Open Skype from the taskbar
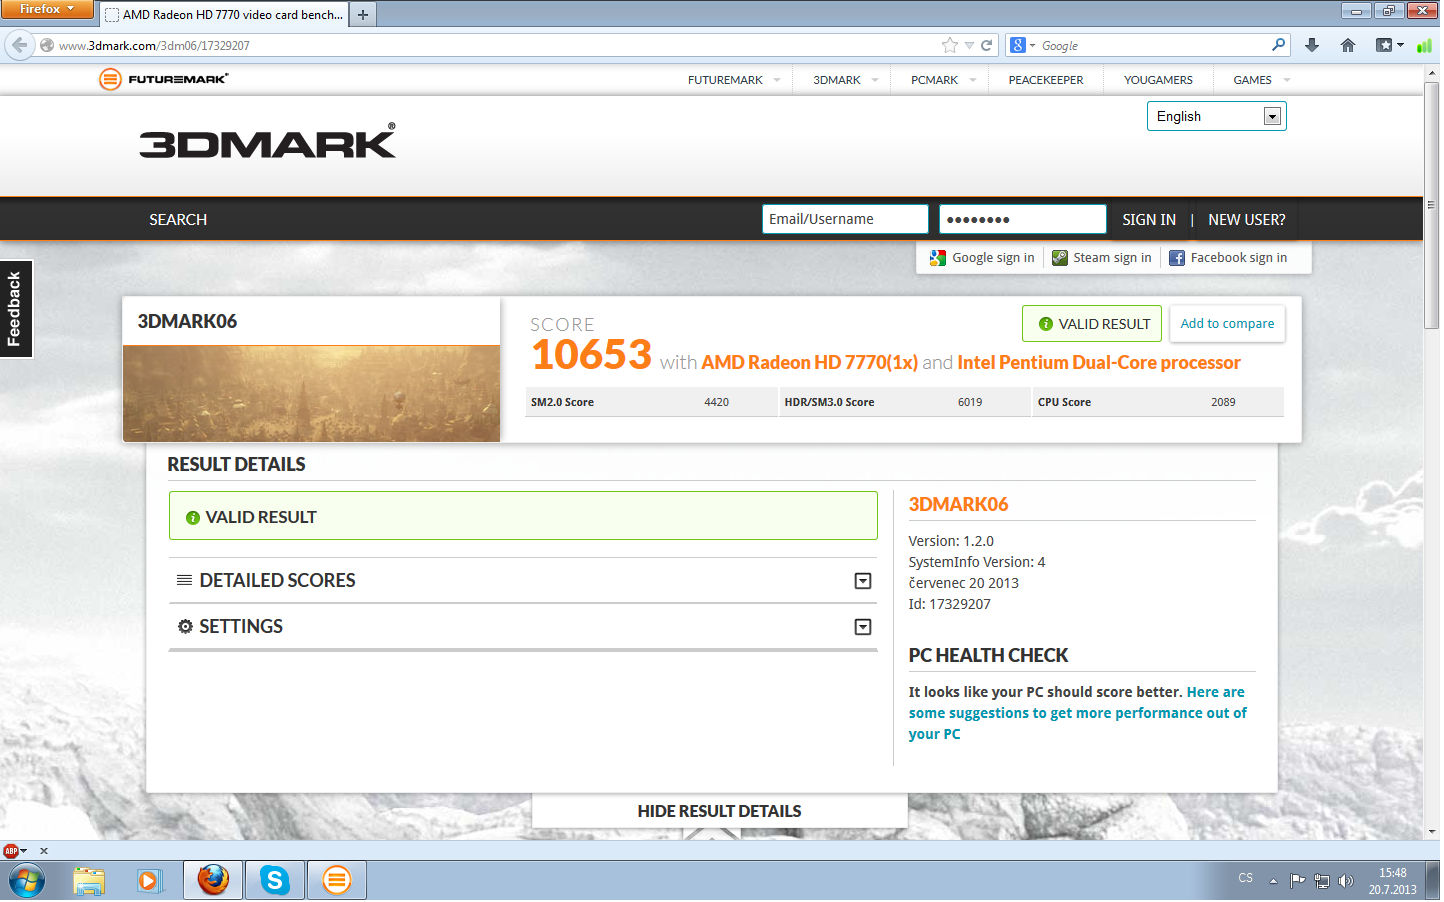 [x=275, y=881]
